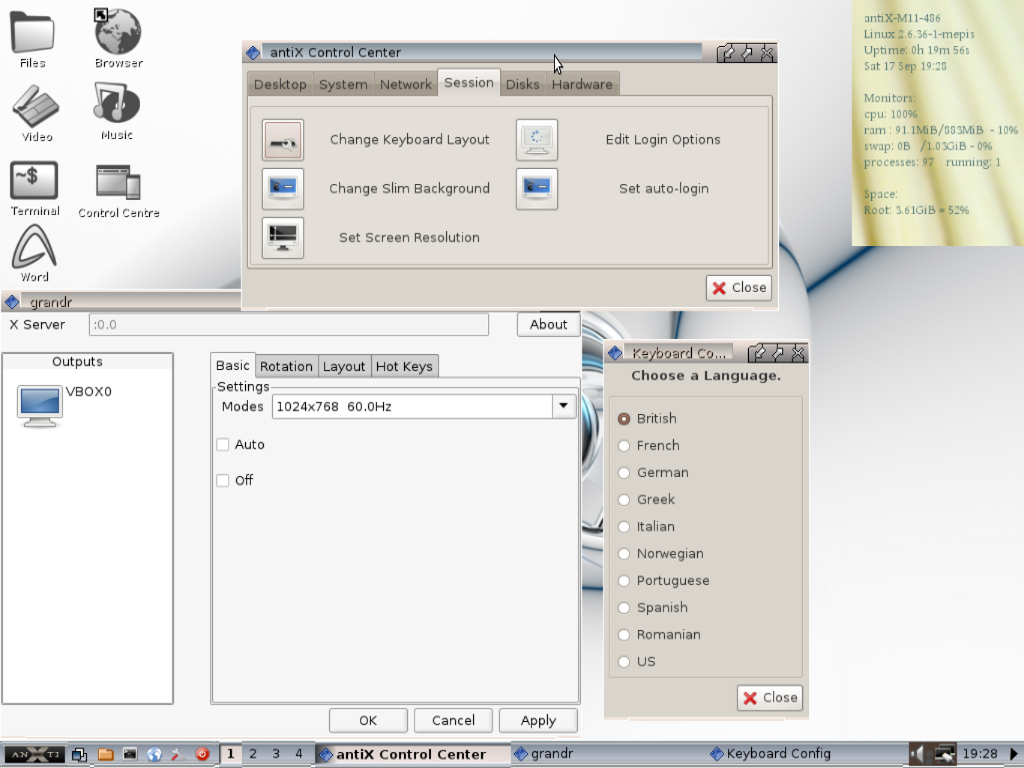
Task: Click the Keyboard Config window menu icon
Action: click(x=615, y=353)
